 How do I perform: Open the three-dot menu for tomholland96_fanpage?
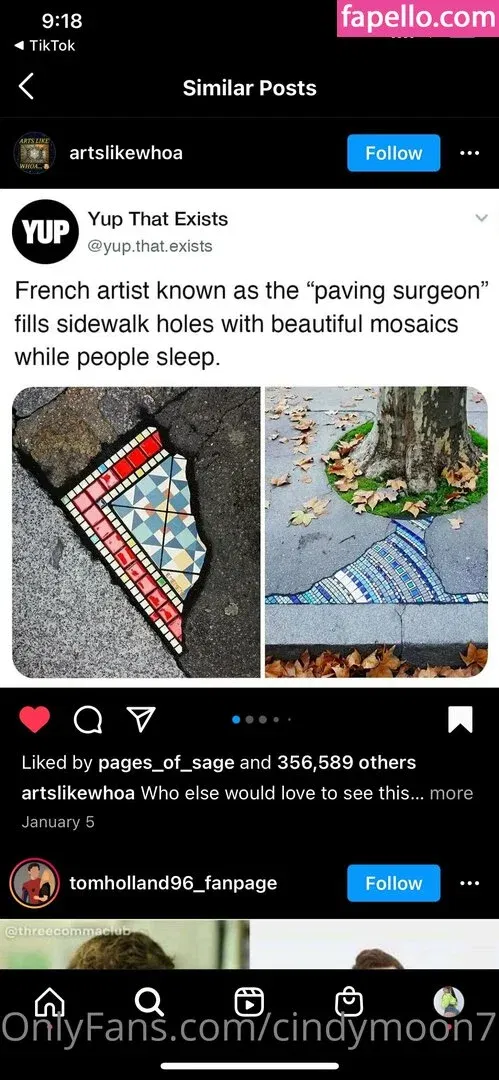(469, 883)
